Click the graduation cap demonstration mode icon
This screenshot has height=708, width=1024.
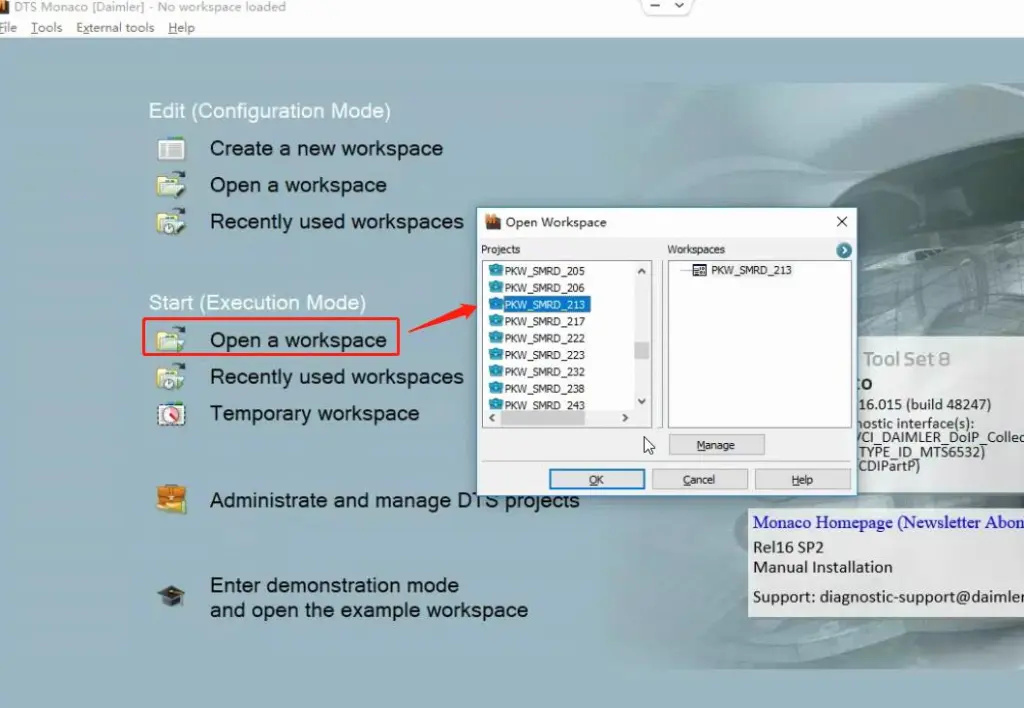[x=171, y=596]
